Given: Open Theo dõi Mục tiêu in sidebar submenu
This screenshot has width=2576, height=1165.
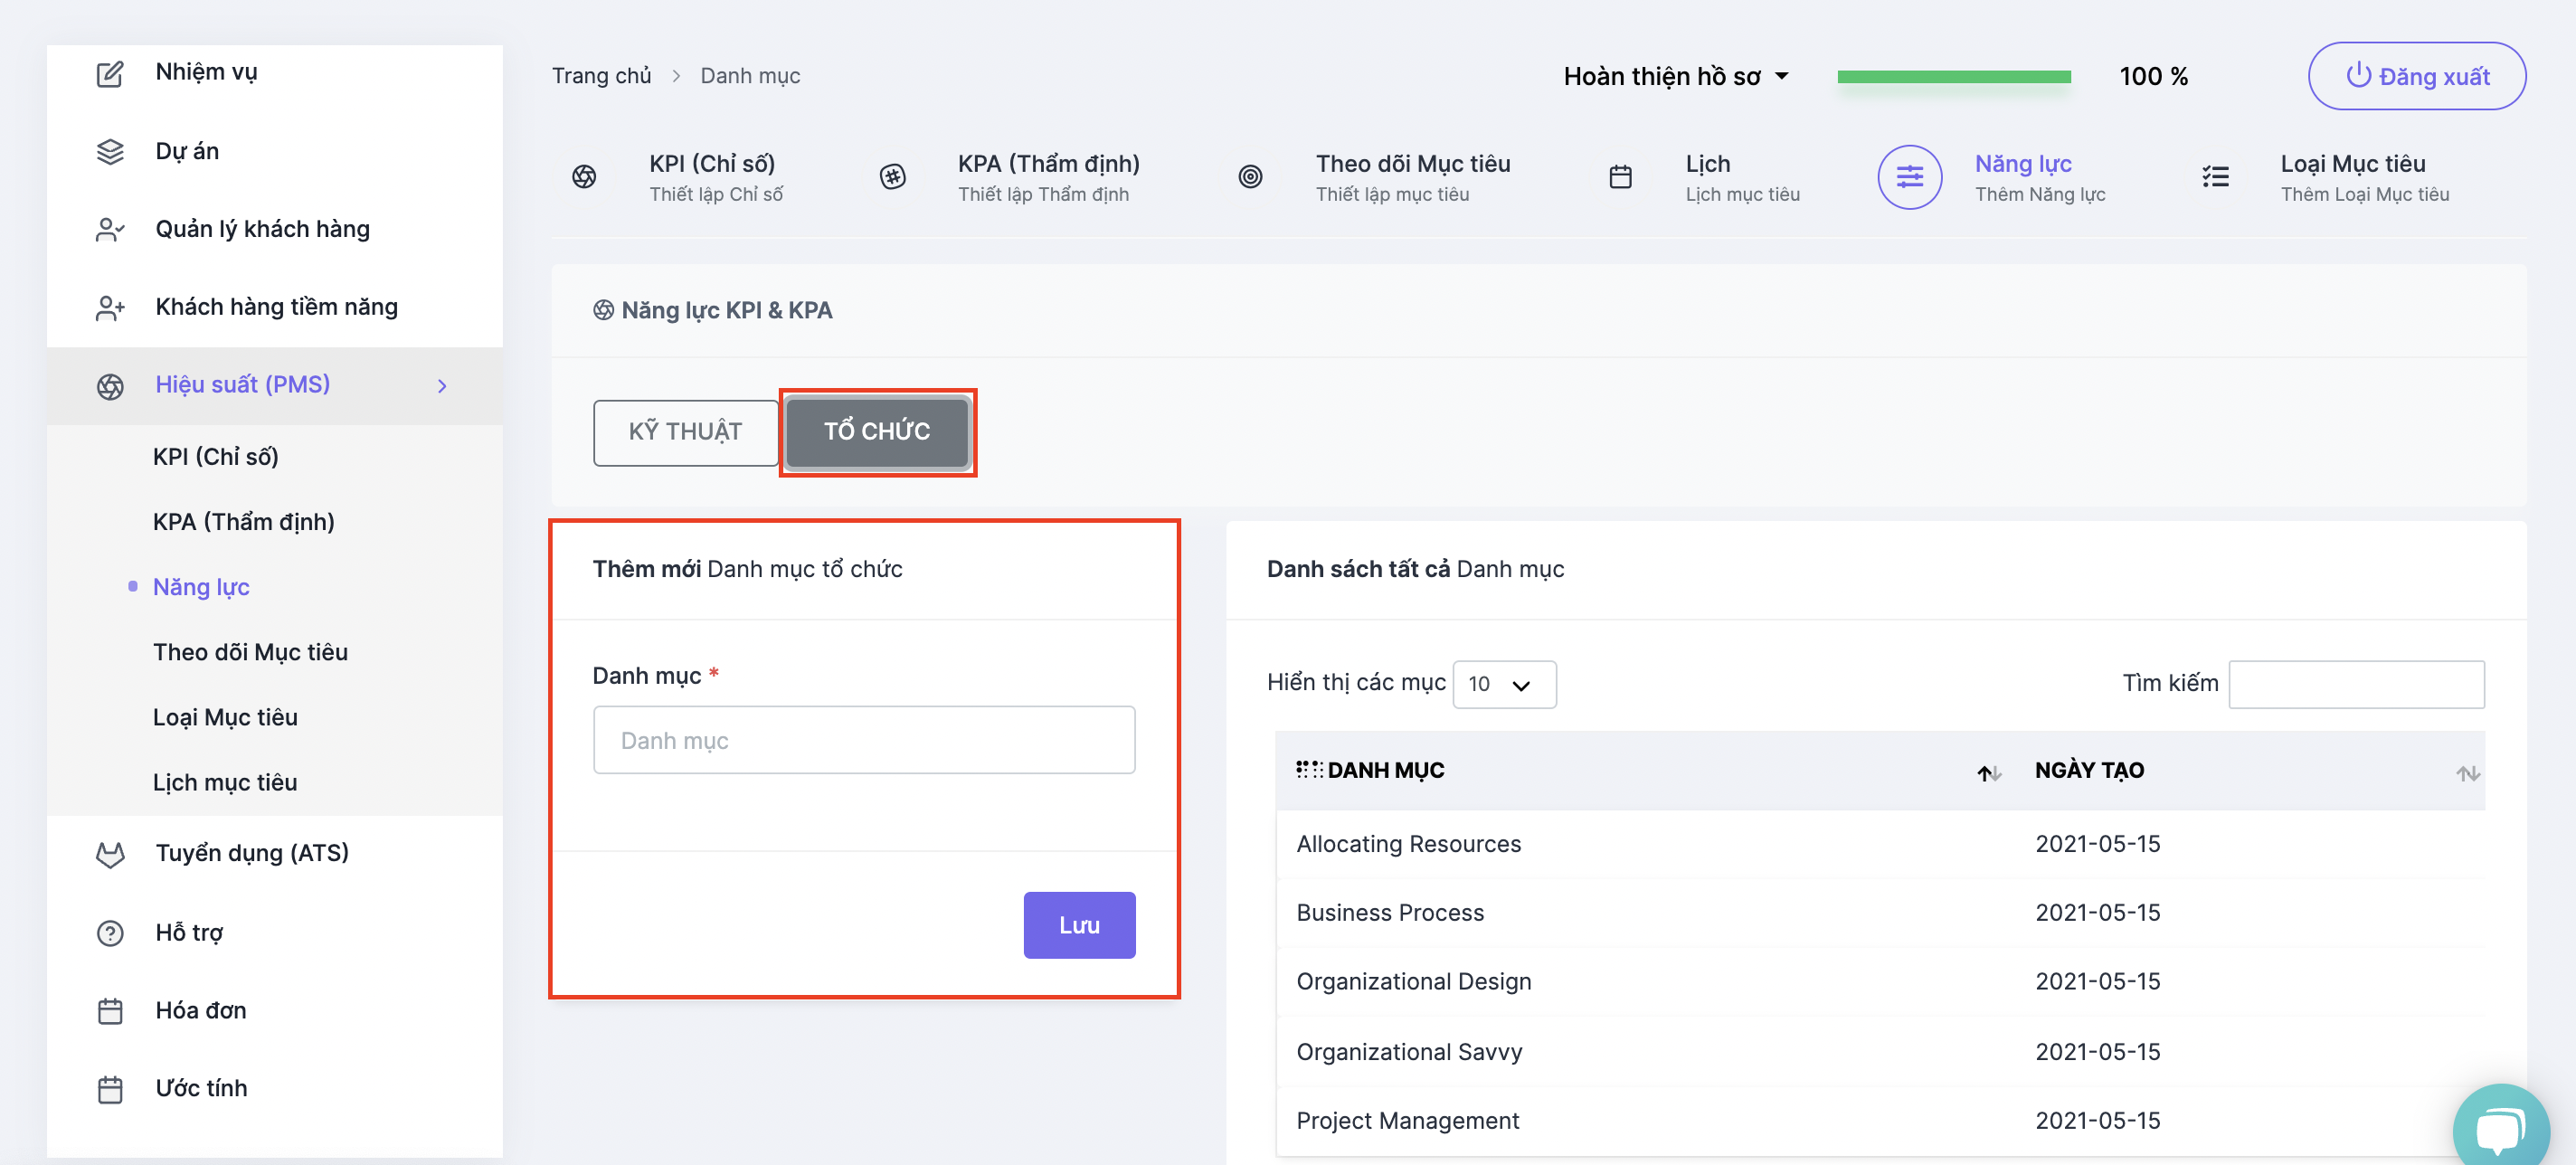Looking at the screenshot, I should [250, 652].
